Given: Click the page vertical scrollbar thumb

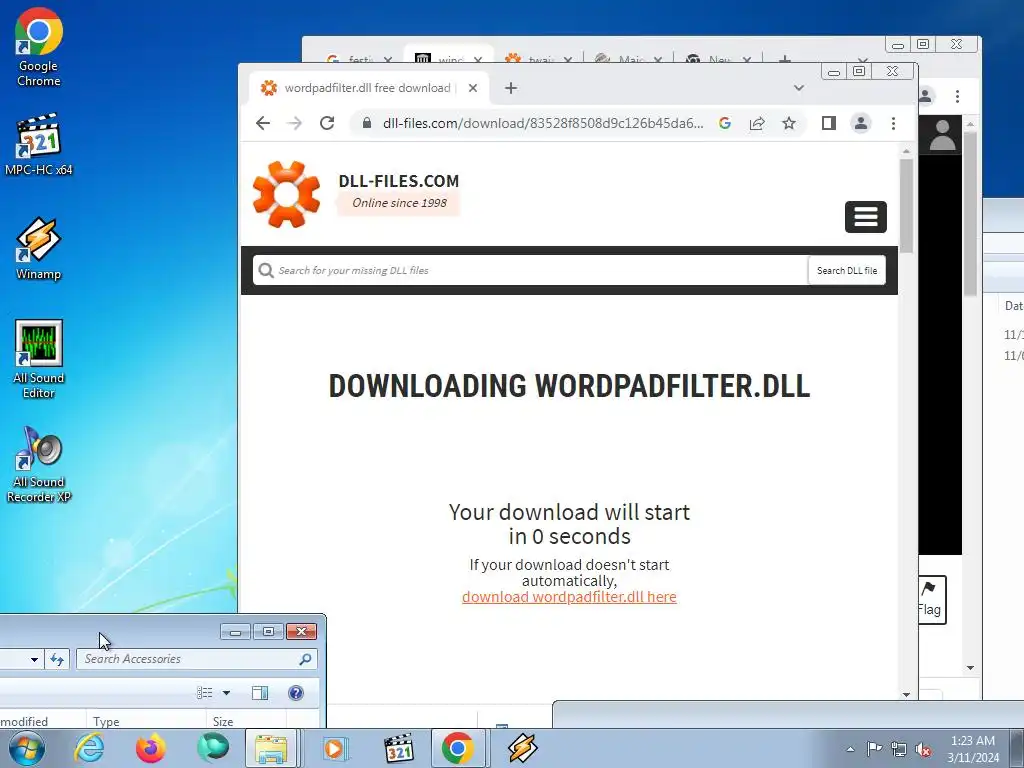Looking at the screenshot, I should (906, 206).
